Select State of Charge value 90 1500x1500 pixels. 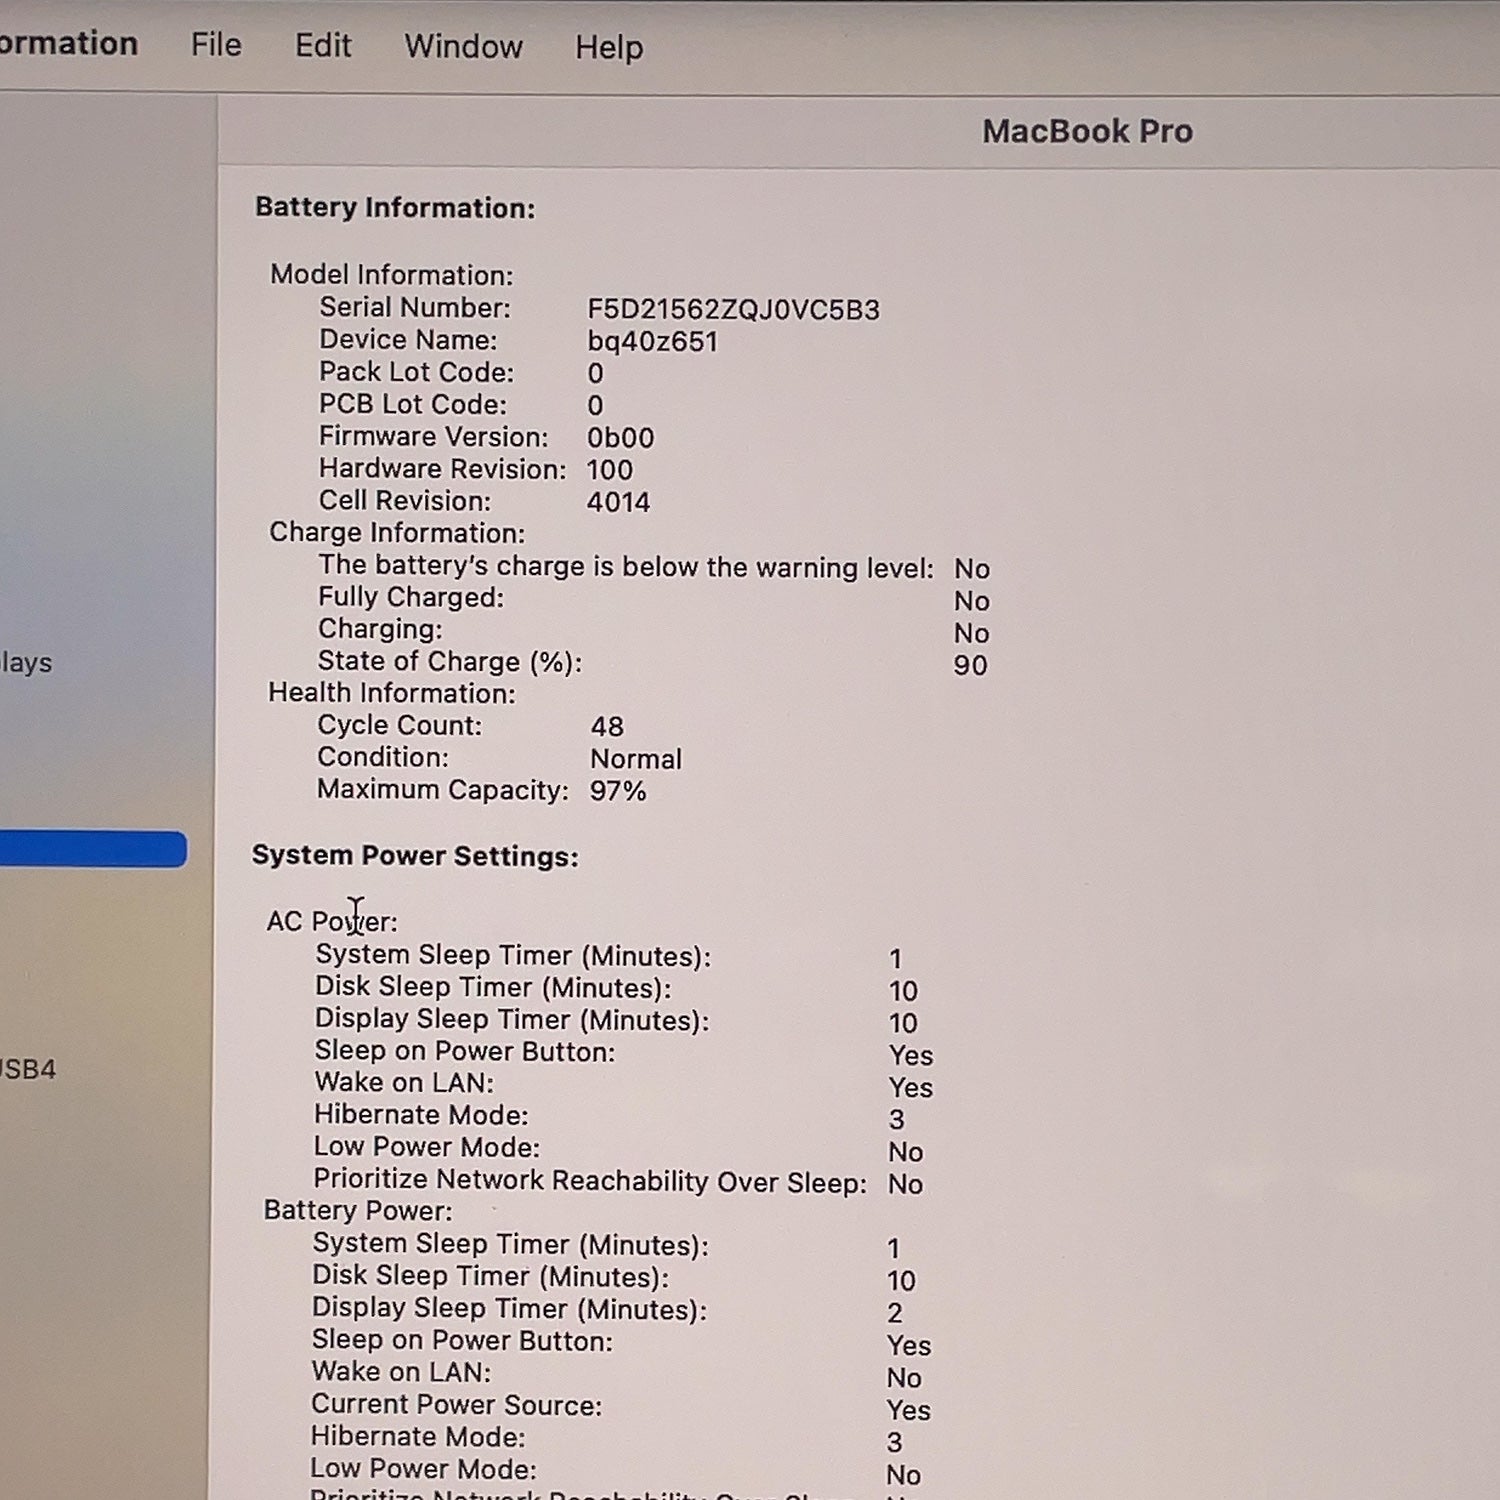[x=970, y=666]
